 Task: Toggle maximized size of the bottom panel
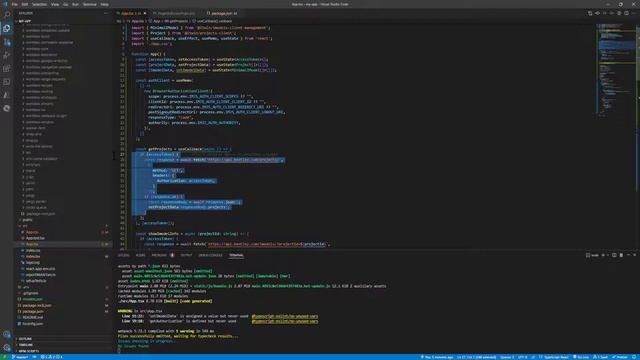628,255
